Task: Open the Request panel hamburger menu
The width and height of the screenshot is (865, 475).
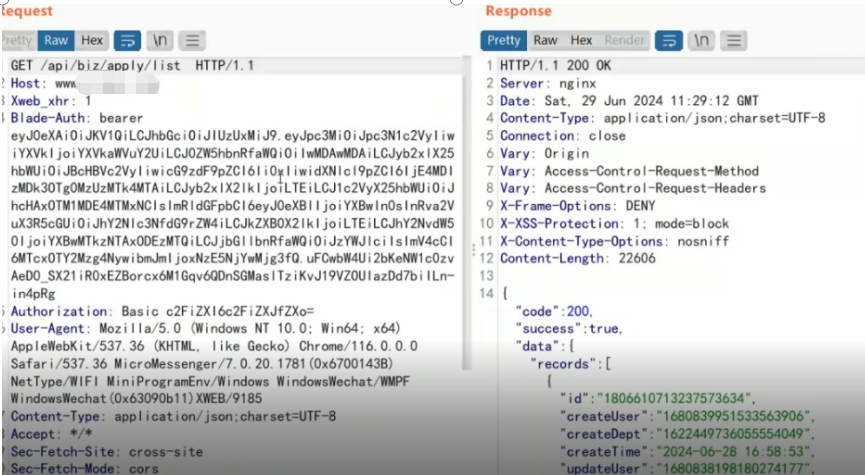Action: click(x=192, y=41)
